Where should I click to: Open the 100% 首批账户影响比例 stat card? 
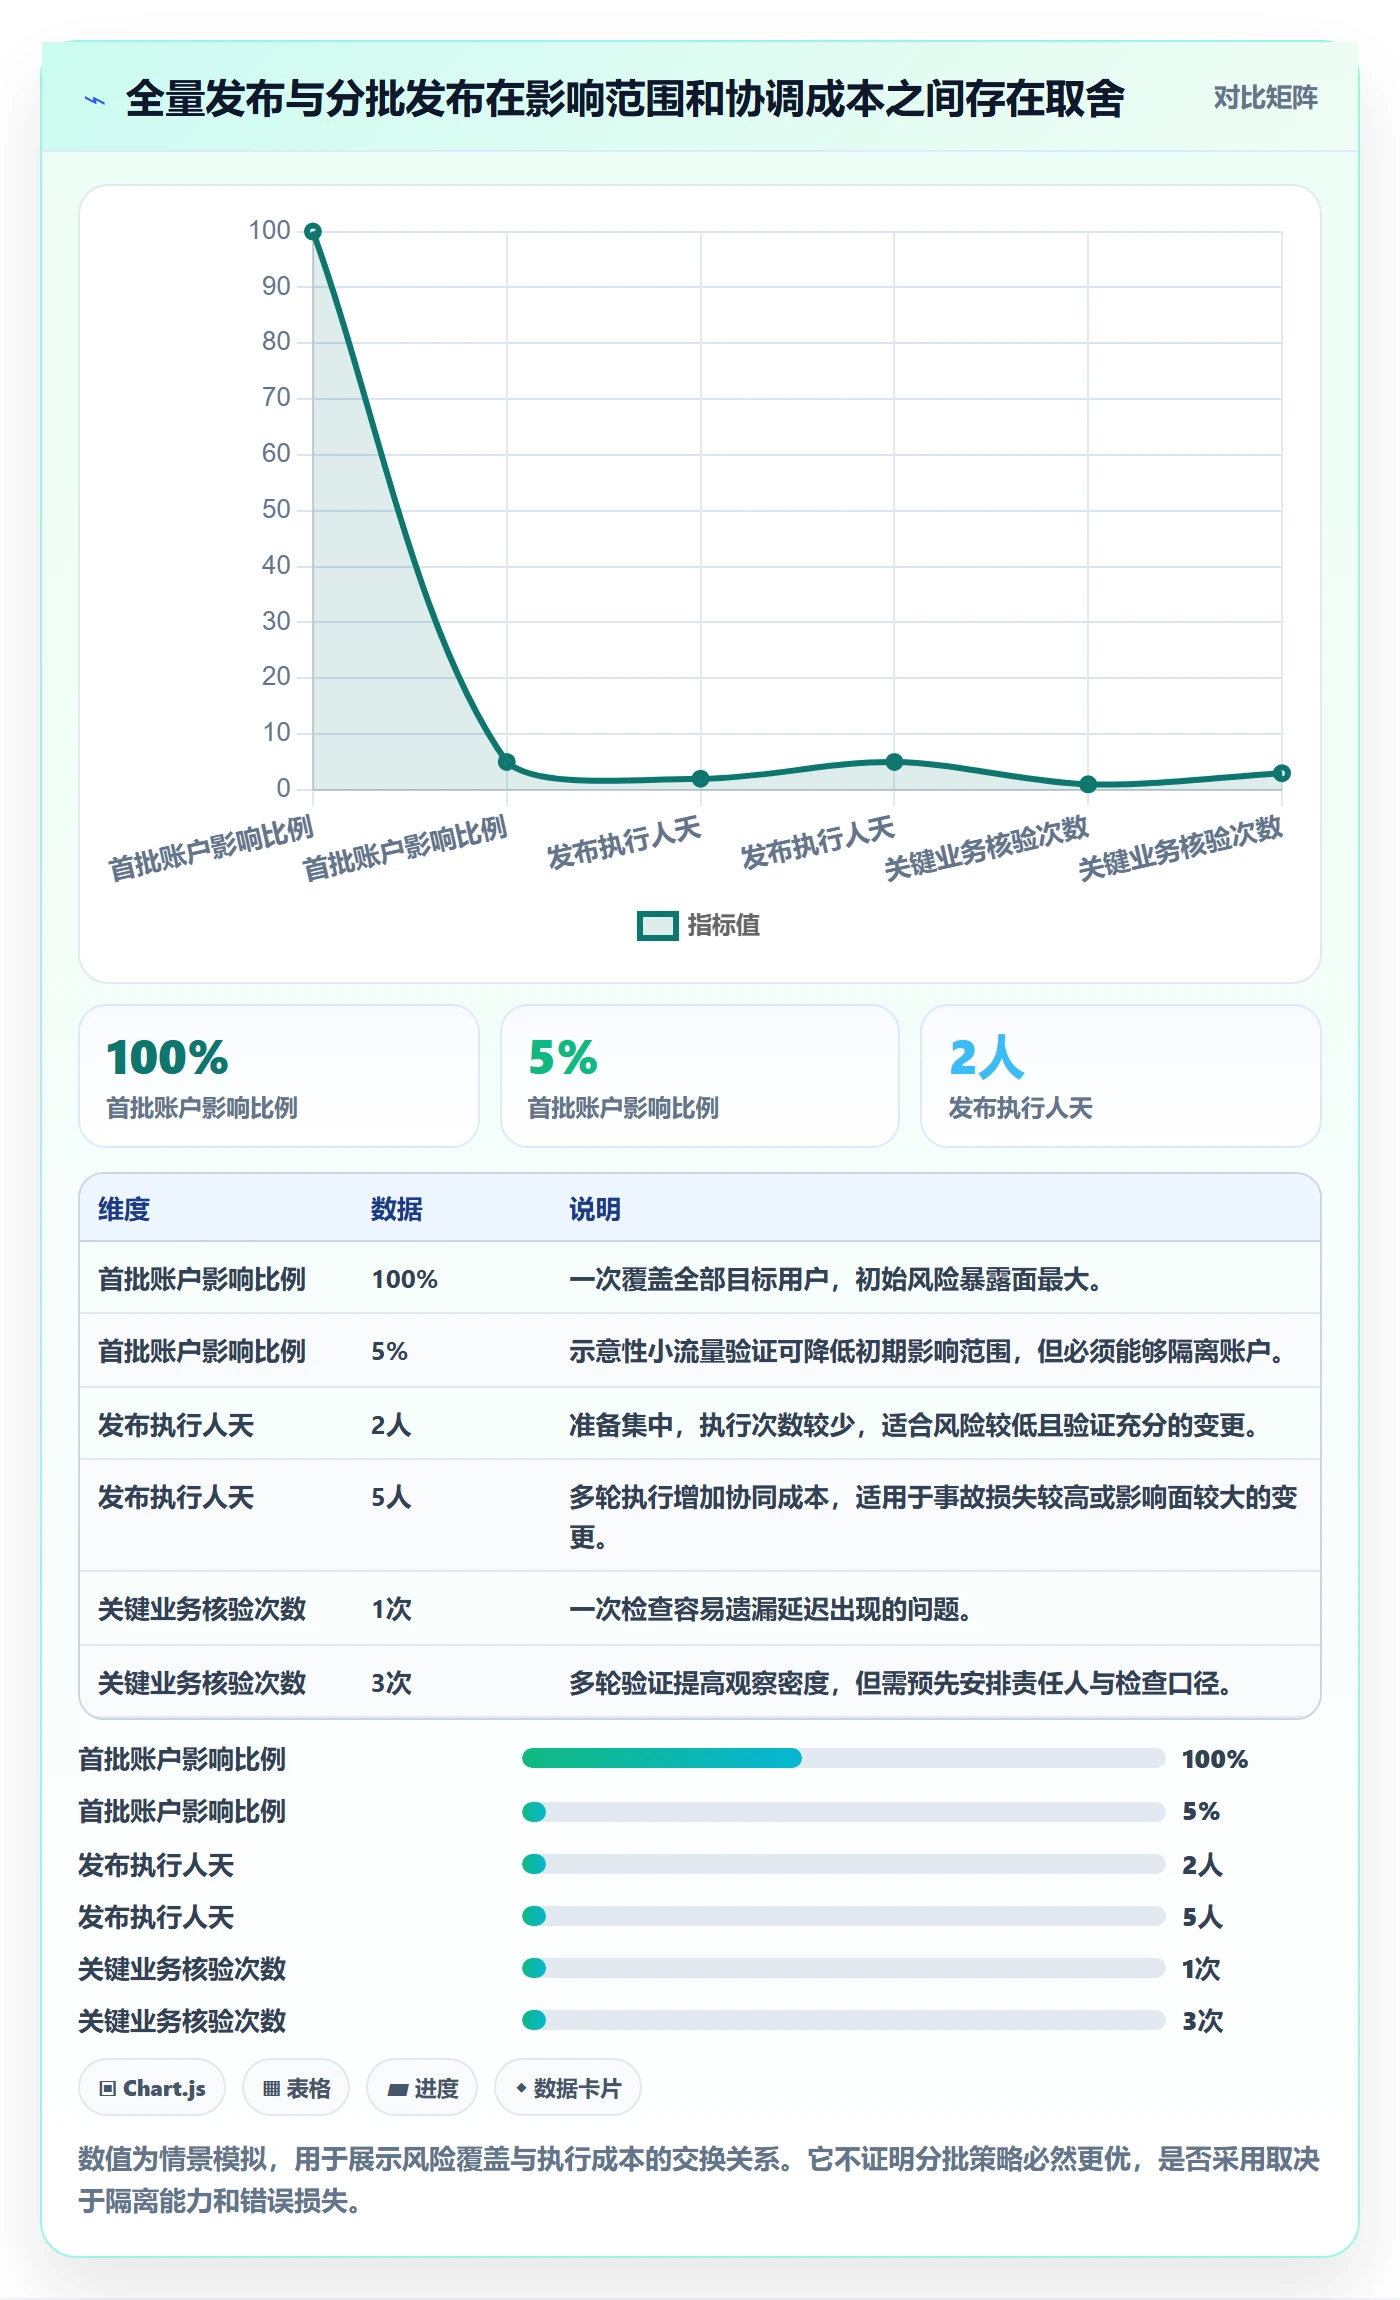click(x=279, y=1076)
